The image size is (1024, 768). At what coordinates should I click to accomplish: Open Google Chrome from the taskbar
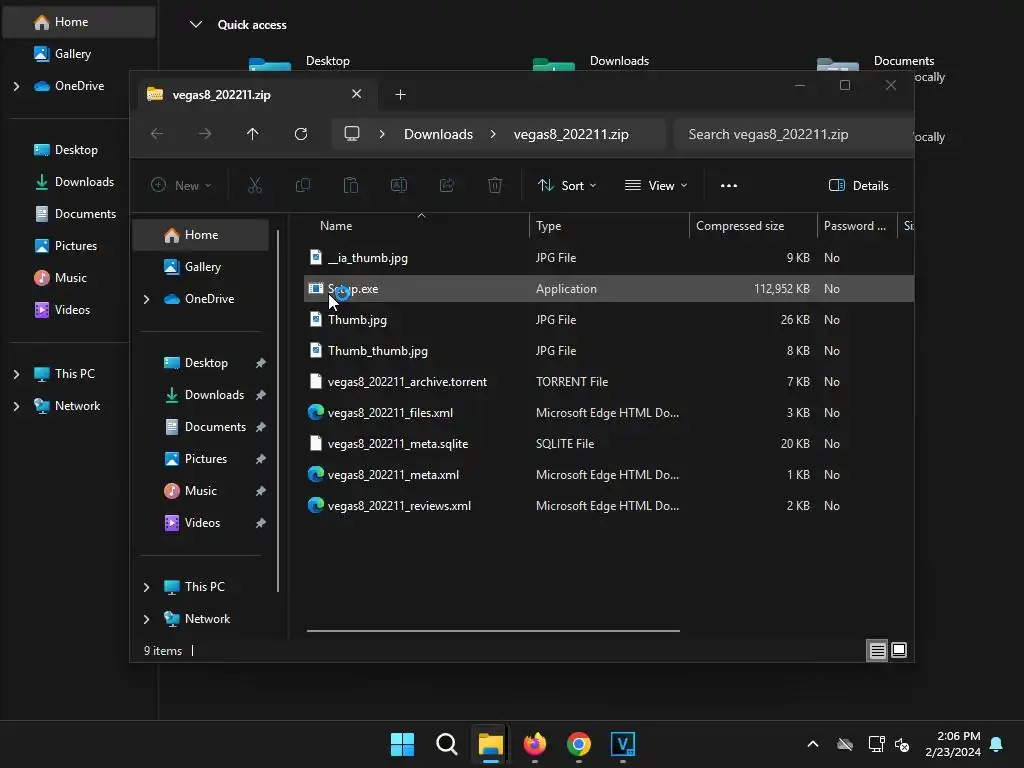click(579, 744)
